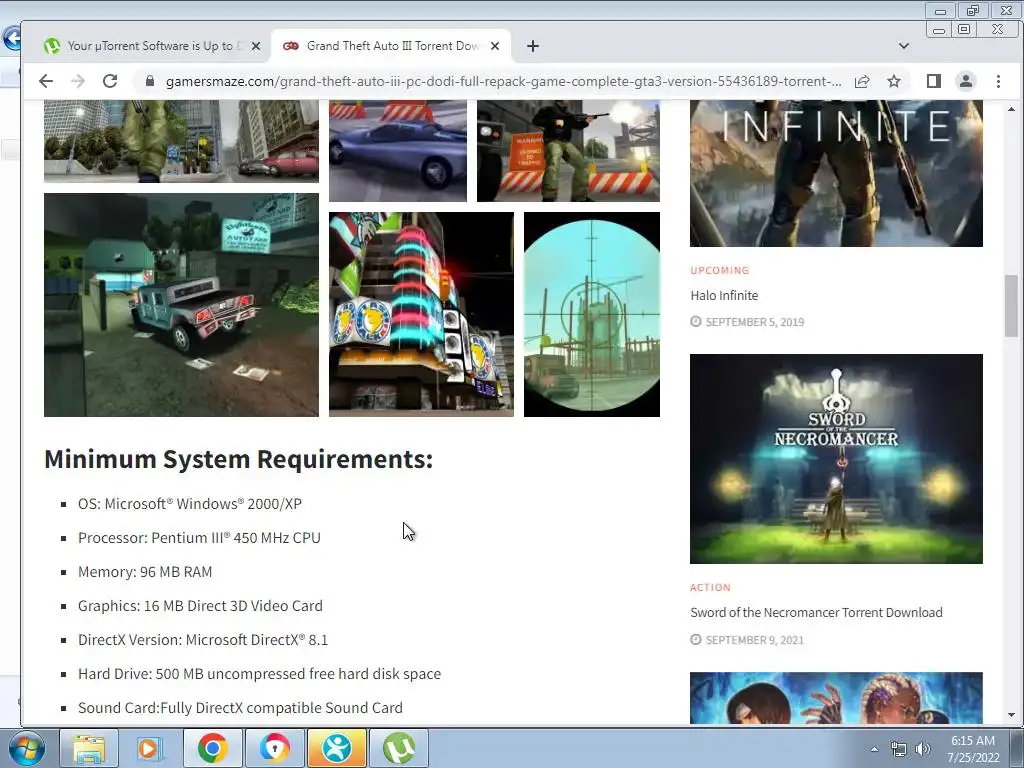The width and height of the screenshot is (1024, 768).
Task: Open Google Chrome from the taskbar
Action: click(212, 748)
